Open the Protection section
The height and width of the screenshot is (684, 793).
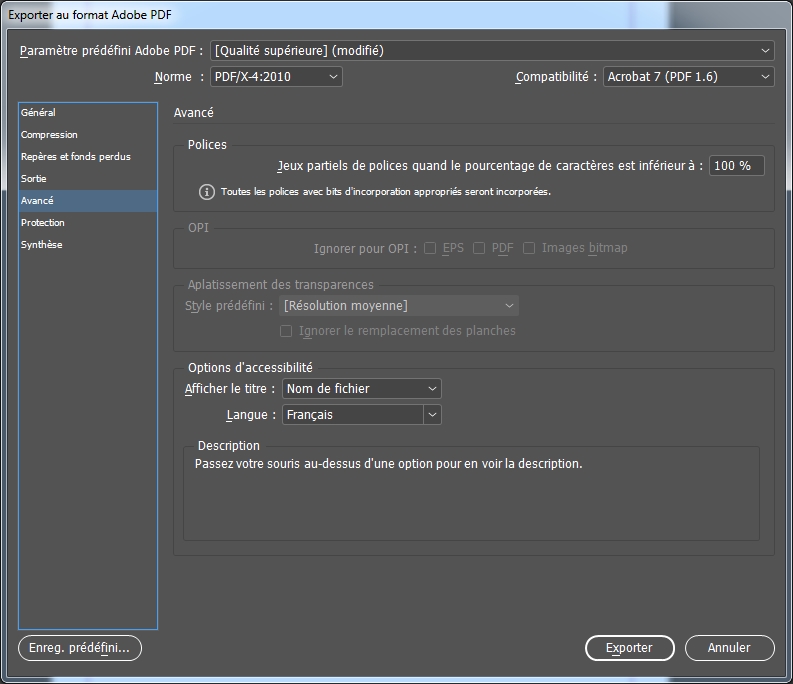pyautogui.click(x=88, y=223)
